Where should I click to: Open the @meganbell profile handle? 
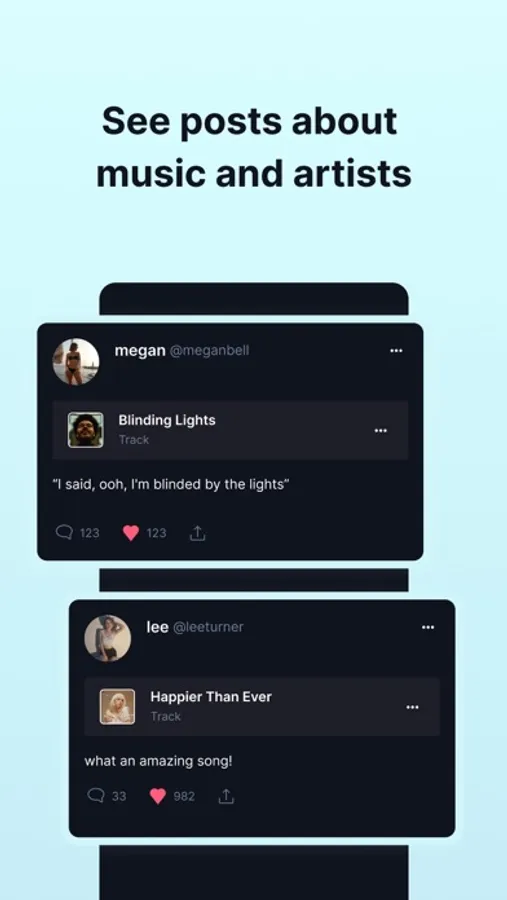pos(210,351)
